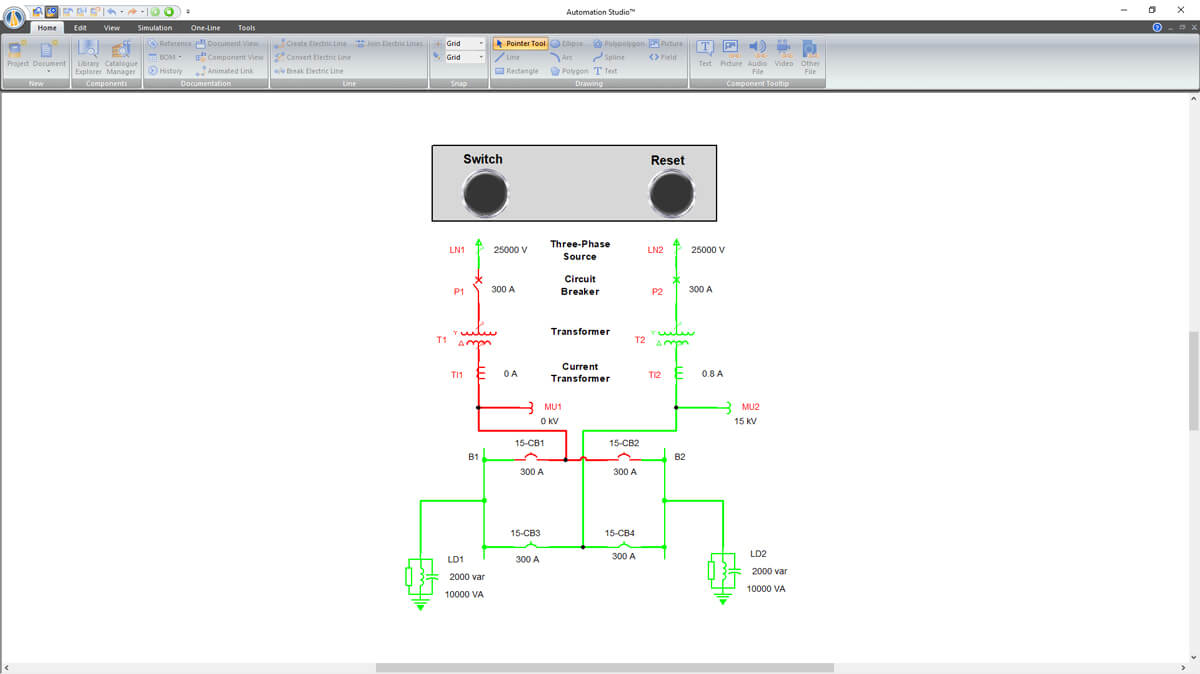Viewport: 1200px width, 674px height.
Task: Open the One-Line ribbon tab
Action: pos(205,28)
